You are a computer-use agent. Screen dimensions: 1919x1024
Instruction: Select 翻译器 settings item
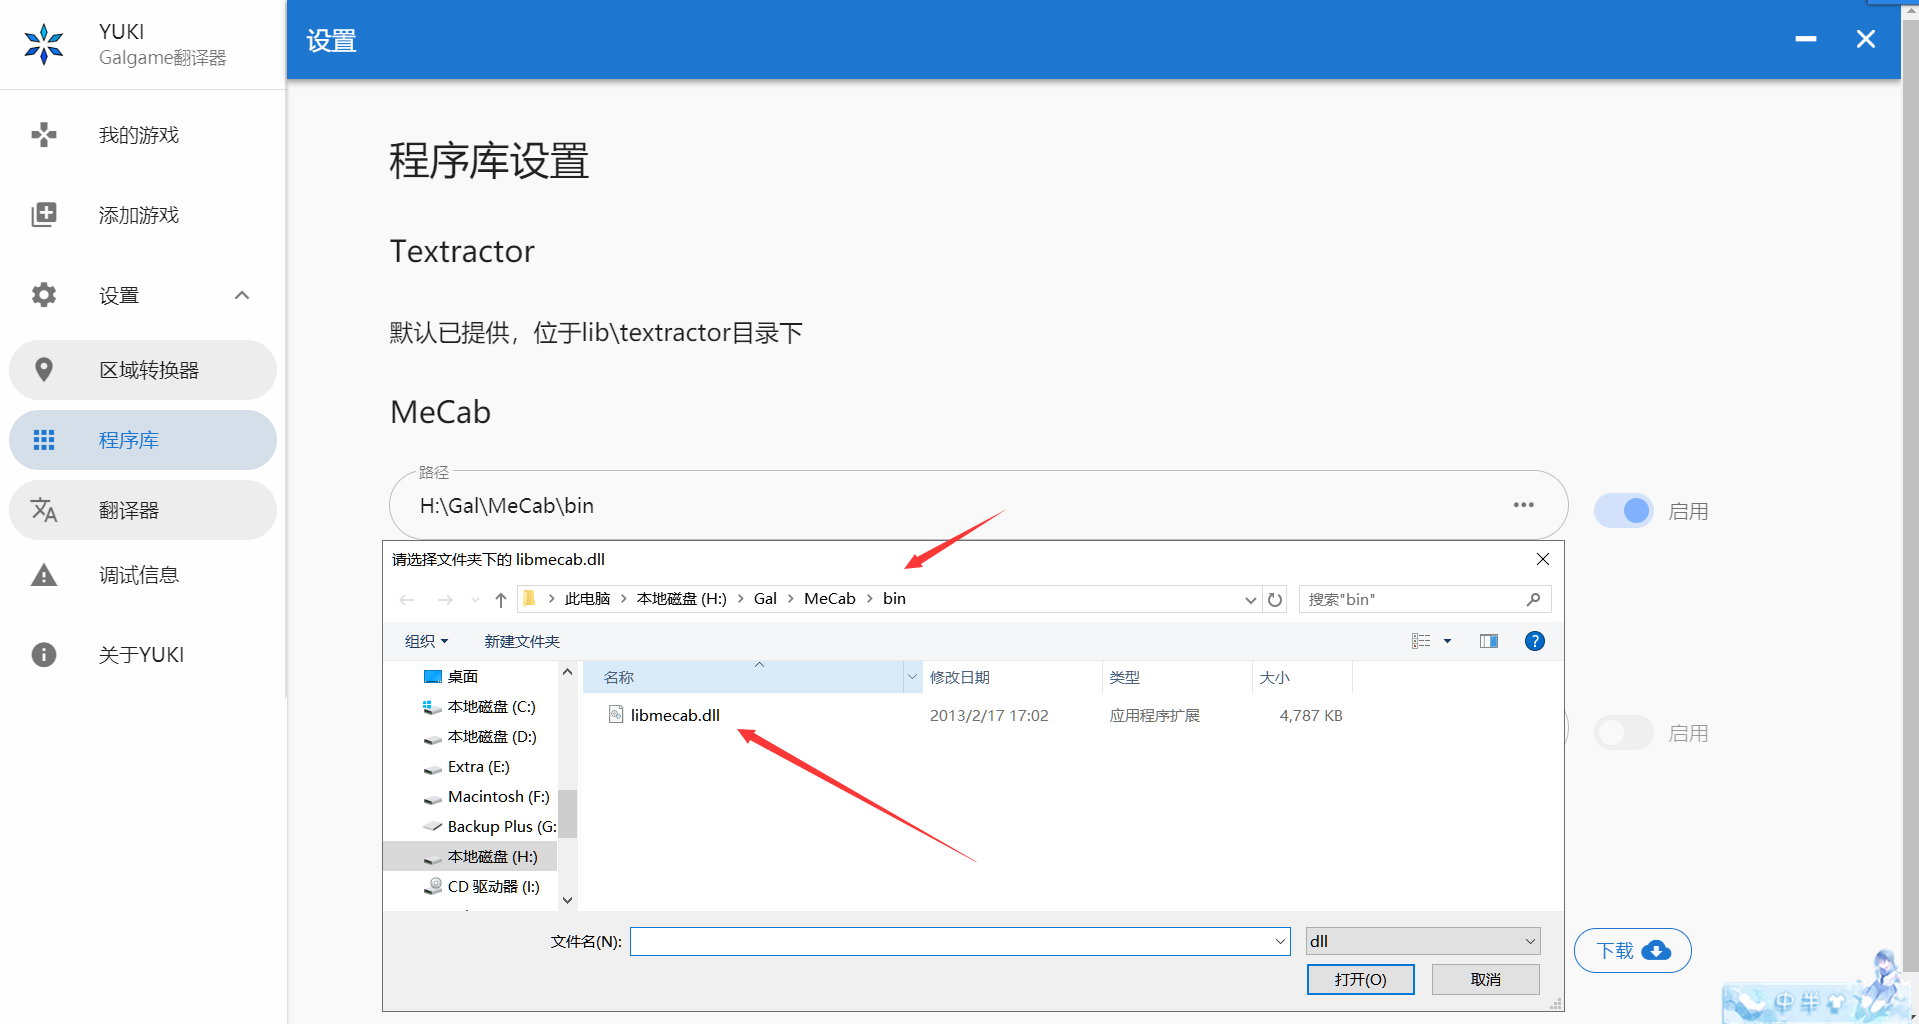point(143,510)
